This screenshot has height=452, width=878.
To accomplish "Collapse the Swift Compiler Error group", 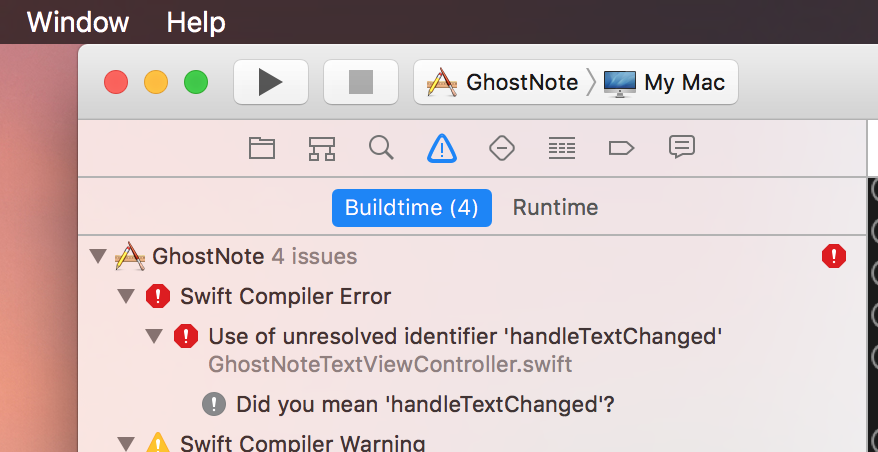I will (x=127, y=296).
